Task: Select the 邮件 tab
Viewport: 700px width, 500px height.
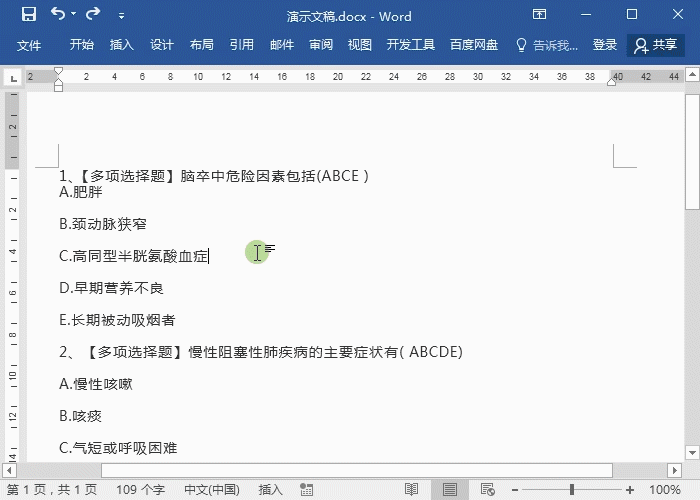Action: tap(282, 45)
